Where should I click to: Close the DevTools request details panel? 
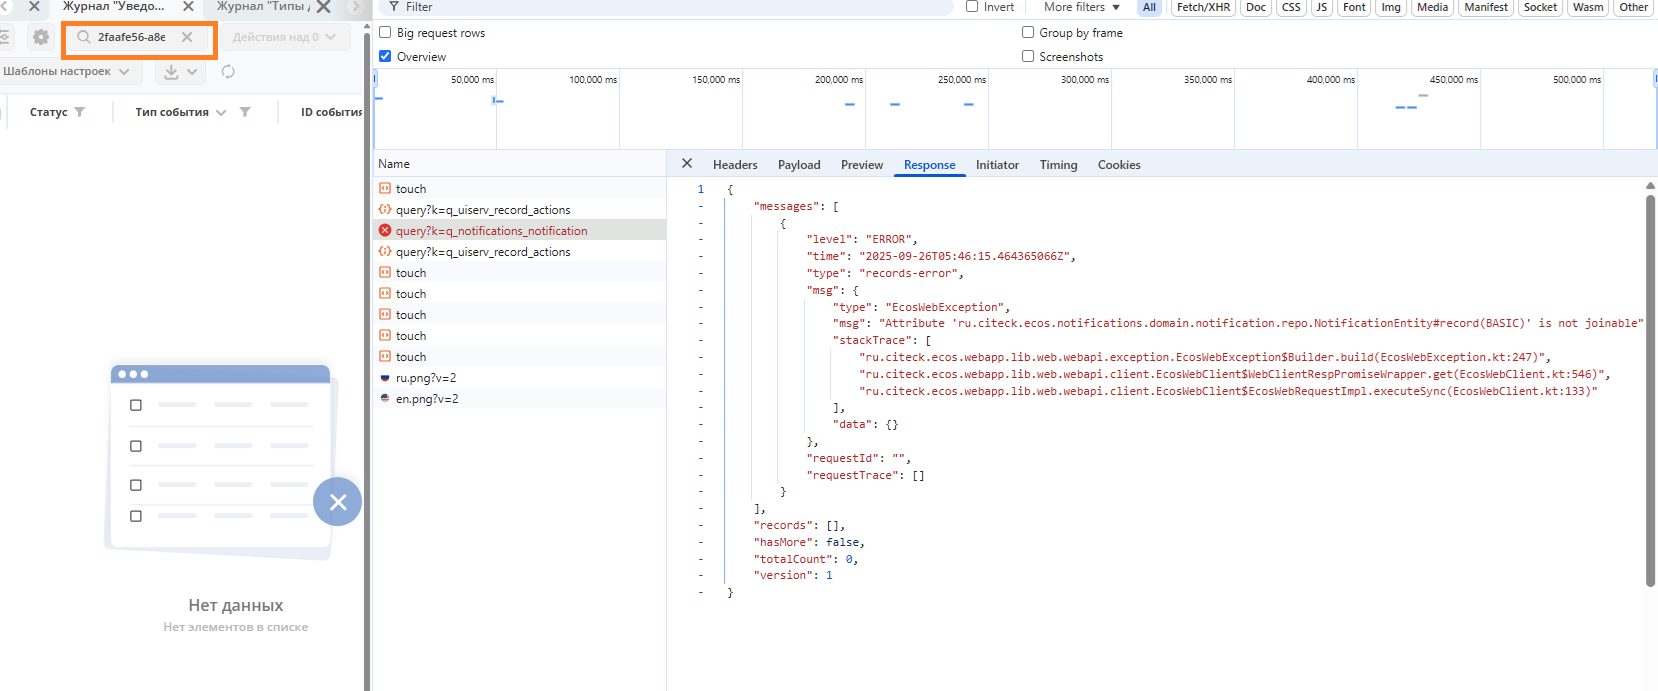[x=686, y=164]
